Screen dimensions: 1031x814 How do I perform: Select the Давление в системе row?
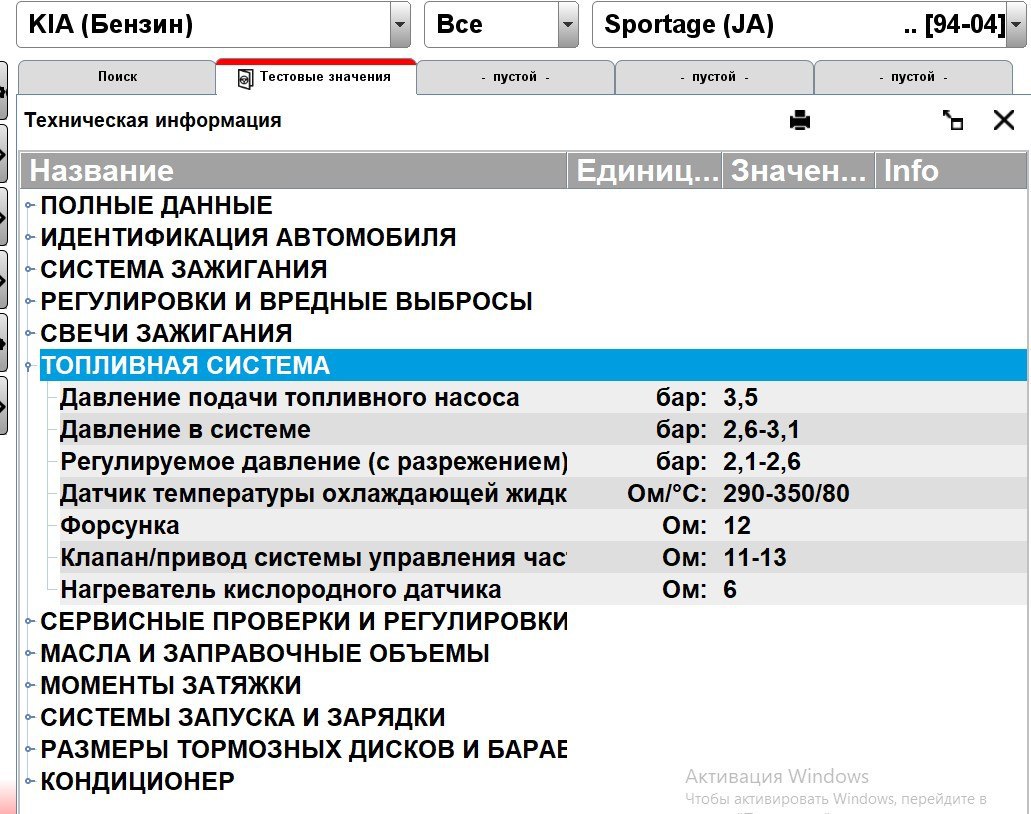(542, 429)
